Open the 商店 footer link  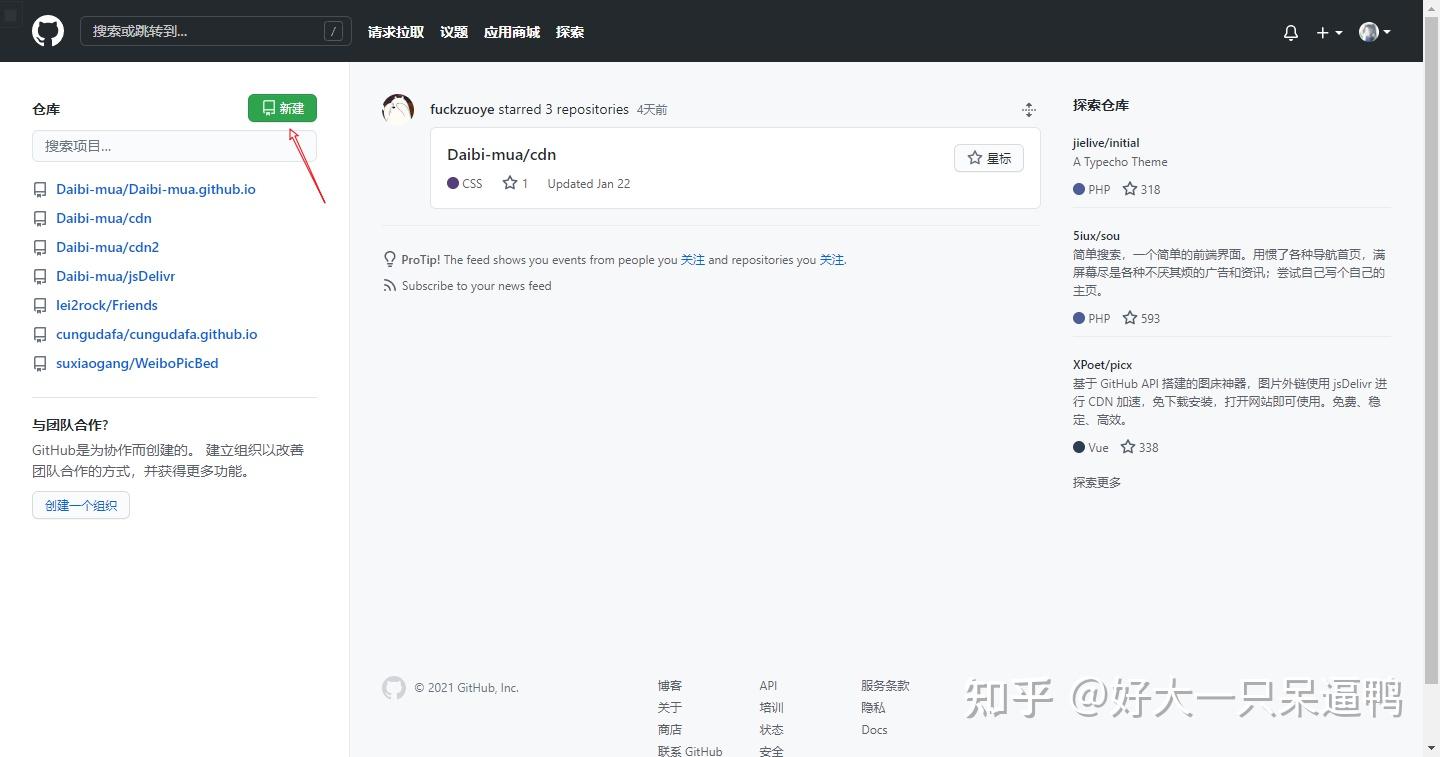pyautogui.click(x=670, y=730)
